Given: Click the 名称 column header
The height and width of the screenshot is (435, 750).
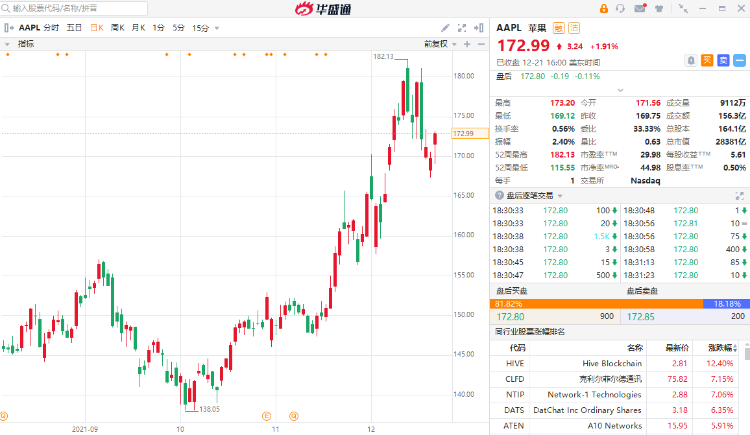Looking at the screenshot, I should [635, 347].
